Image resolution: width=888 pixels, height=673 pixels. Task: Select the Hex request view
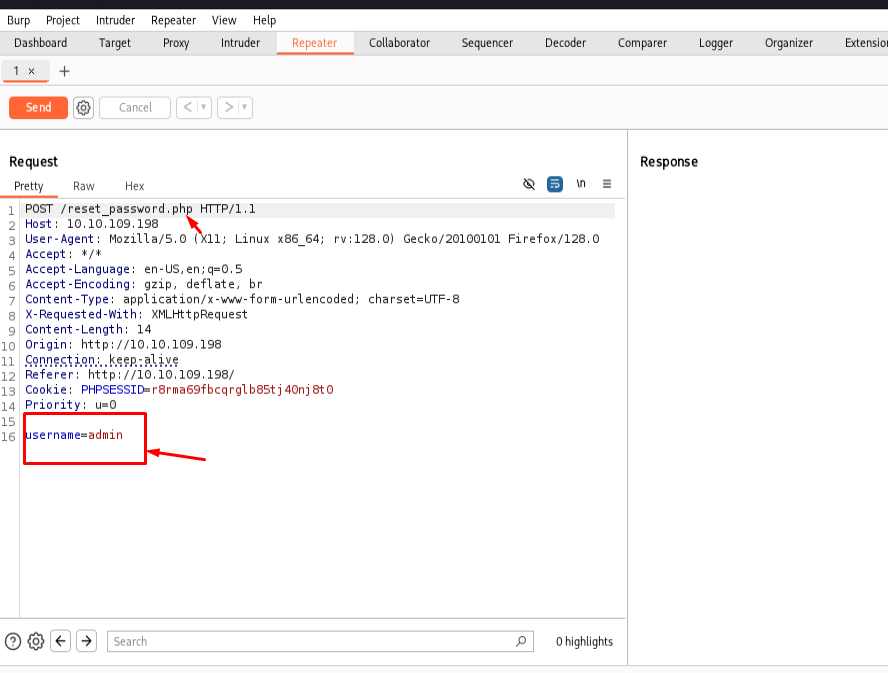[x=135, y=186]
